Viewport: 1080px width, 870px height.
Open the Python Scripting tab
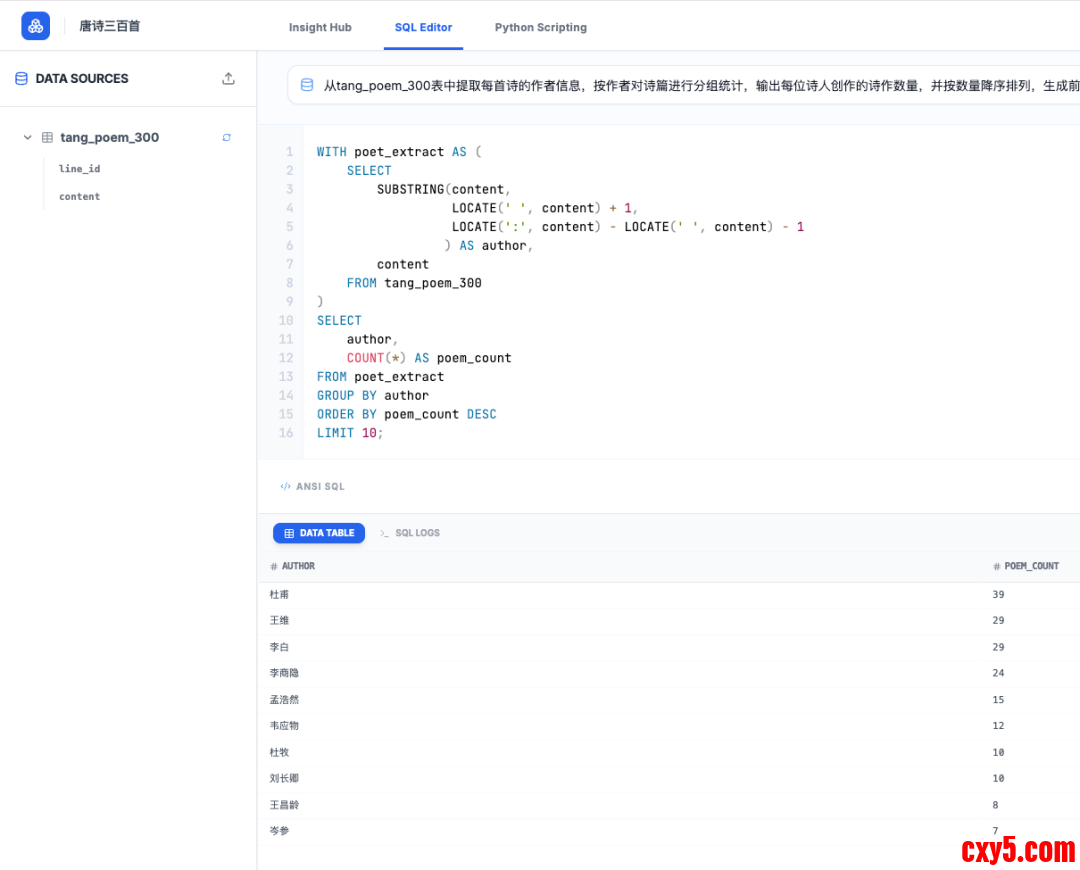(x=540, y=27)
